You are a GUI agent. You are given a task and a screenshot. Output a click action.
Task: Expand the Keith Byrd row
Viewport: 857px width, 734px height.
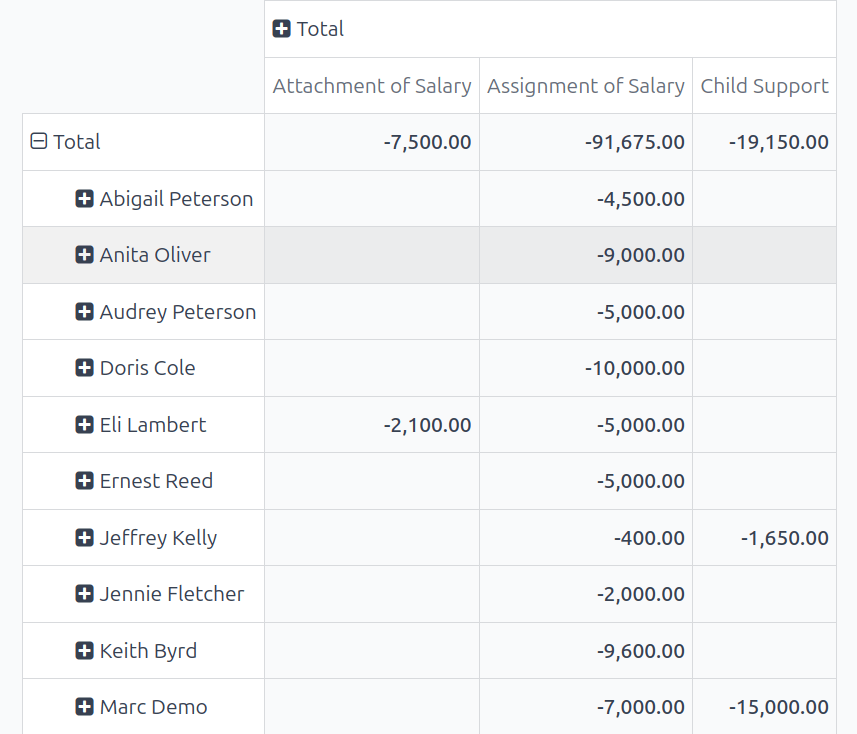point(84,650)
